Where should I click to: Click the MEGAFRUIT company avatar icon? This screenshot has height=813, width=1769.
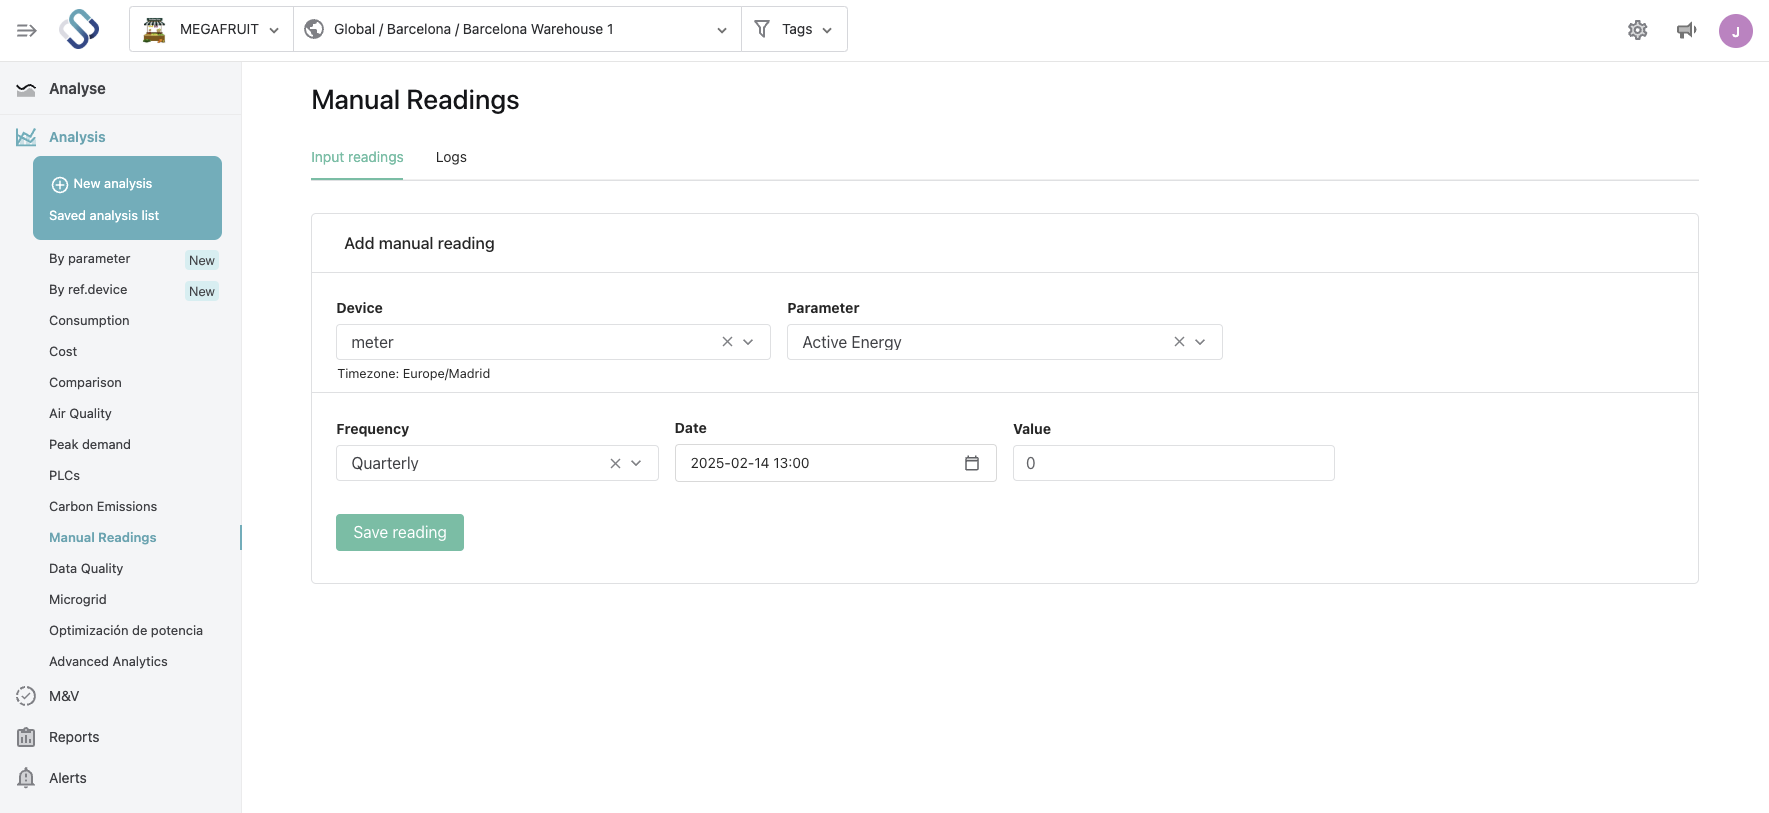click(154, 30)
